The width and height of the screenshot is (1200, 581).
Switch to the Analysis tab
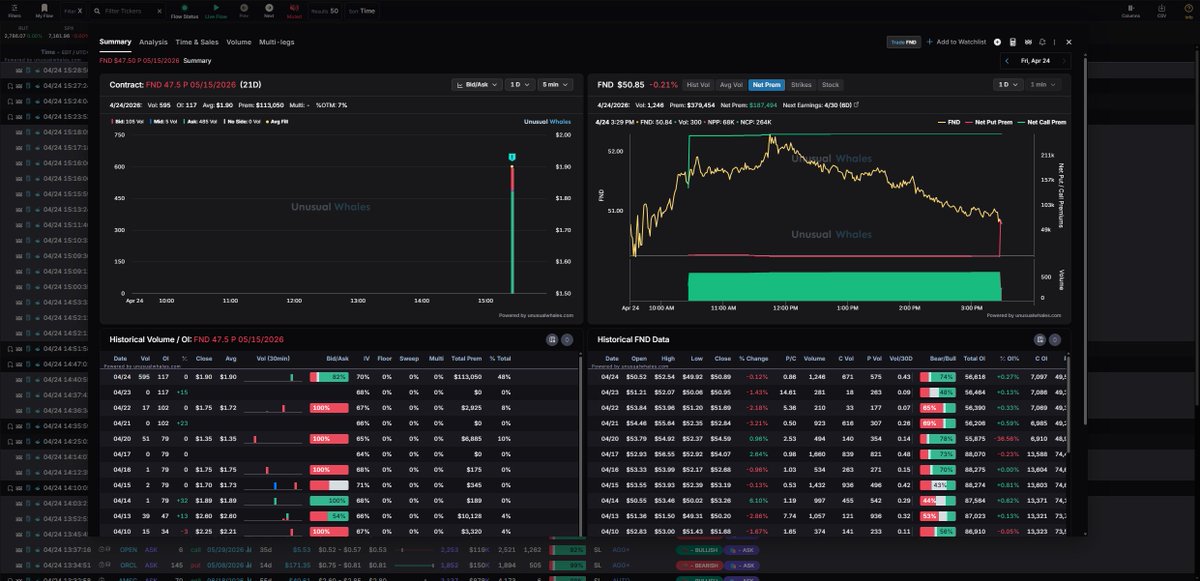tap(153, 42)
